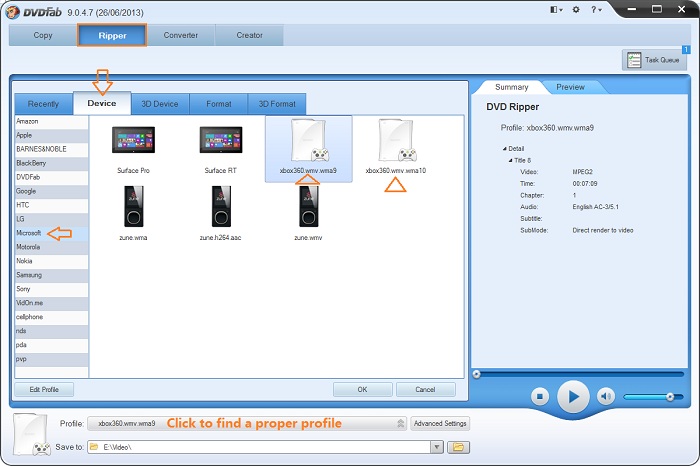This screenshot has width=700, height=466.
Task: Click the preview seek progress bar
Action: coord(578,374)
